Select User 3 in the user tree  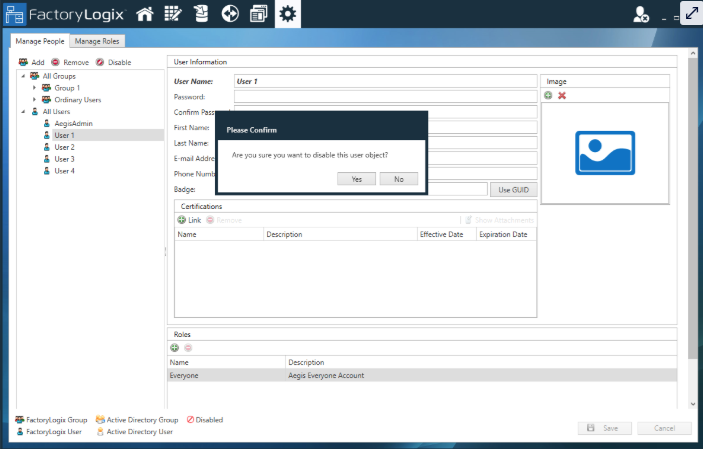pos(64,159)
